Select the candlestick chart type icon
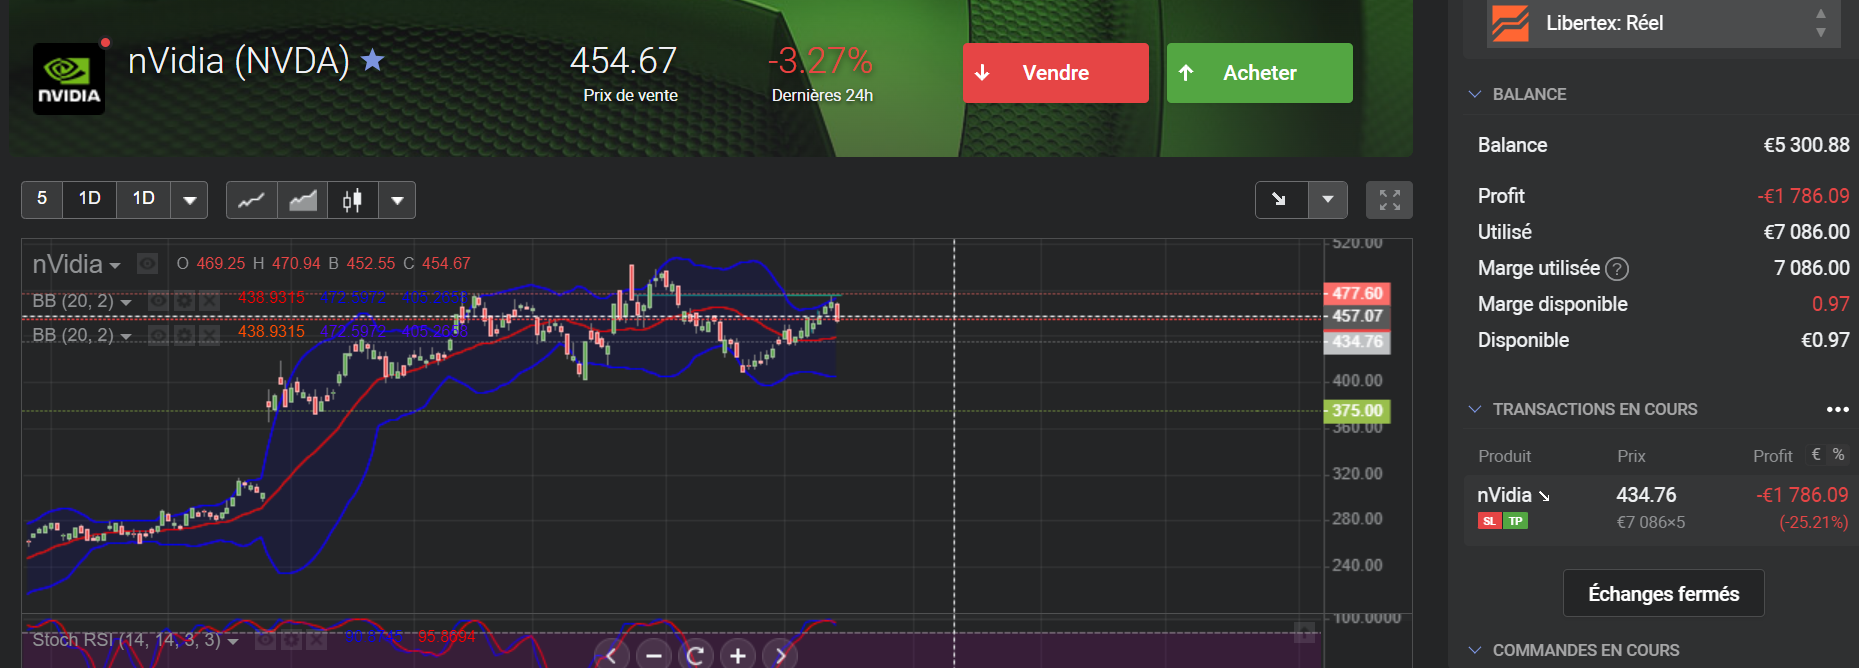 pos(353,200)
